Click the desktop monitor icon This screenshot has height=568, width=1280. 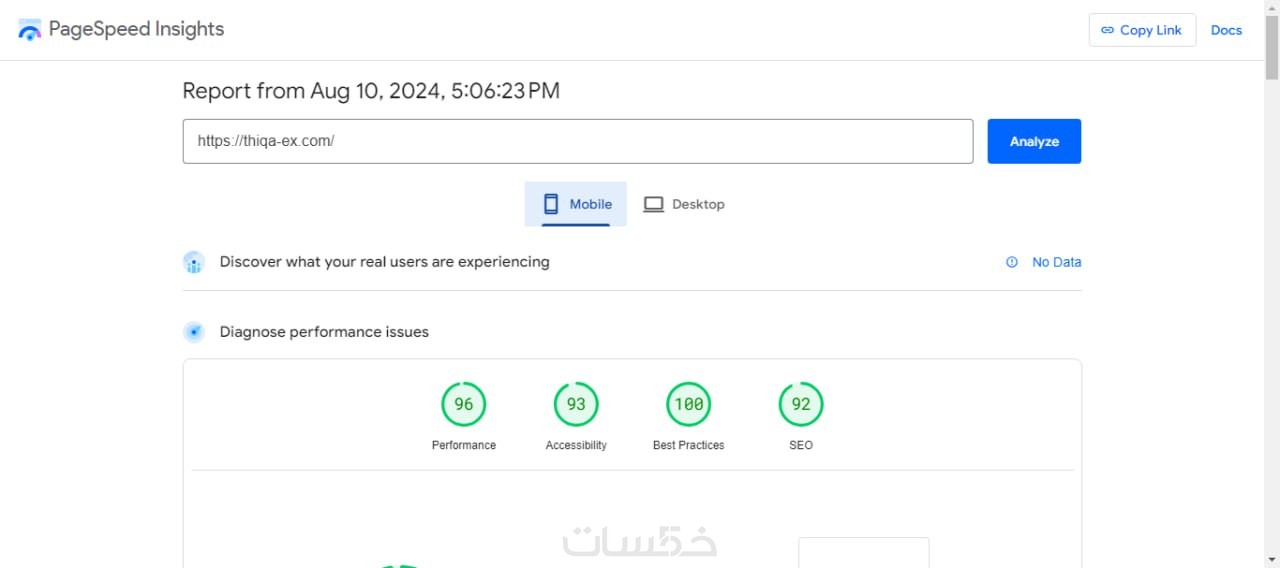pyautogui.click(x=653, y=204)
